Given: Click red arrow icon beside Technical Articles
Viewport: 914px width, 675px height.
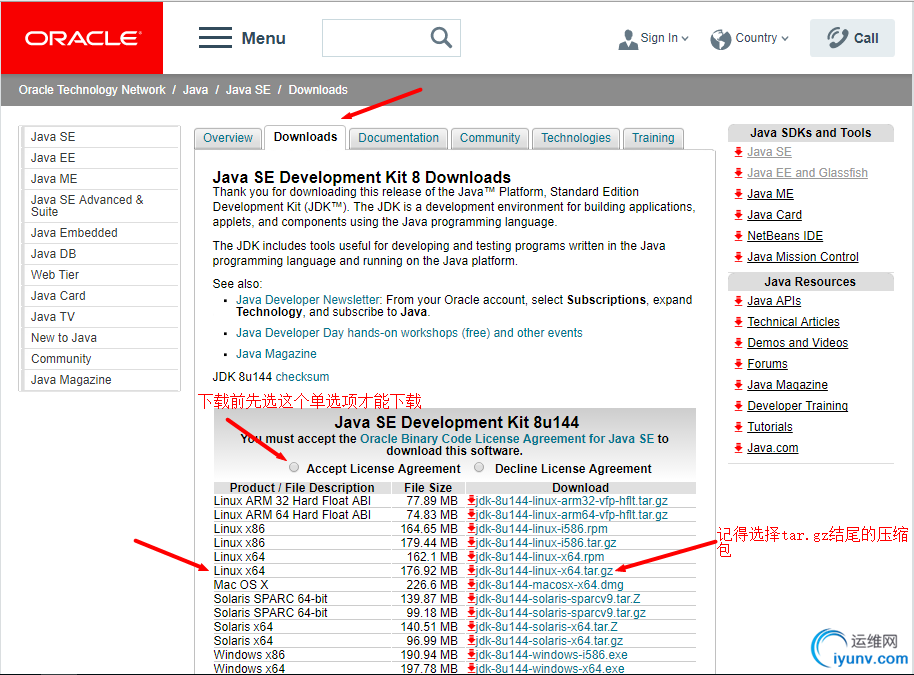Looking at the screenshot, I should pyautogui.click(x=739, y=322).
